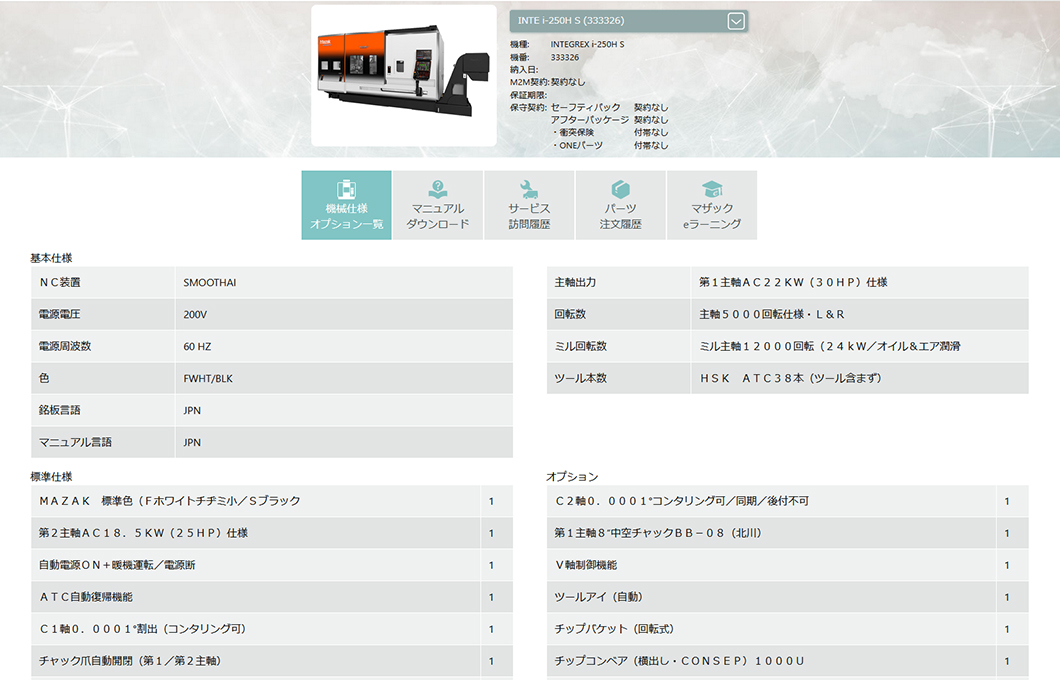1060x680 pixels.
Task: Click the manual question-mark book icon
Action: (x=438, y=189)
